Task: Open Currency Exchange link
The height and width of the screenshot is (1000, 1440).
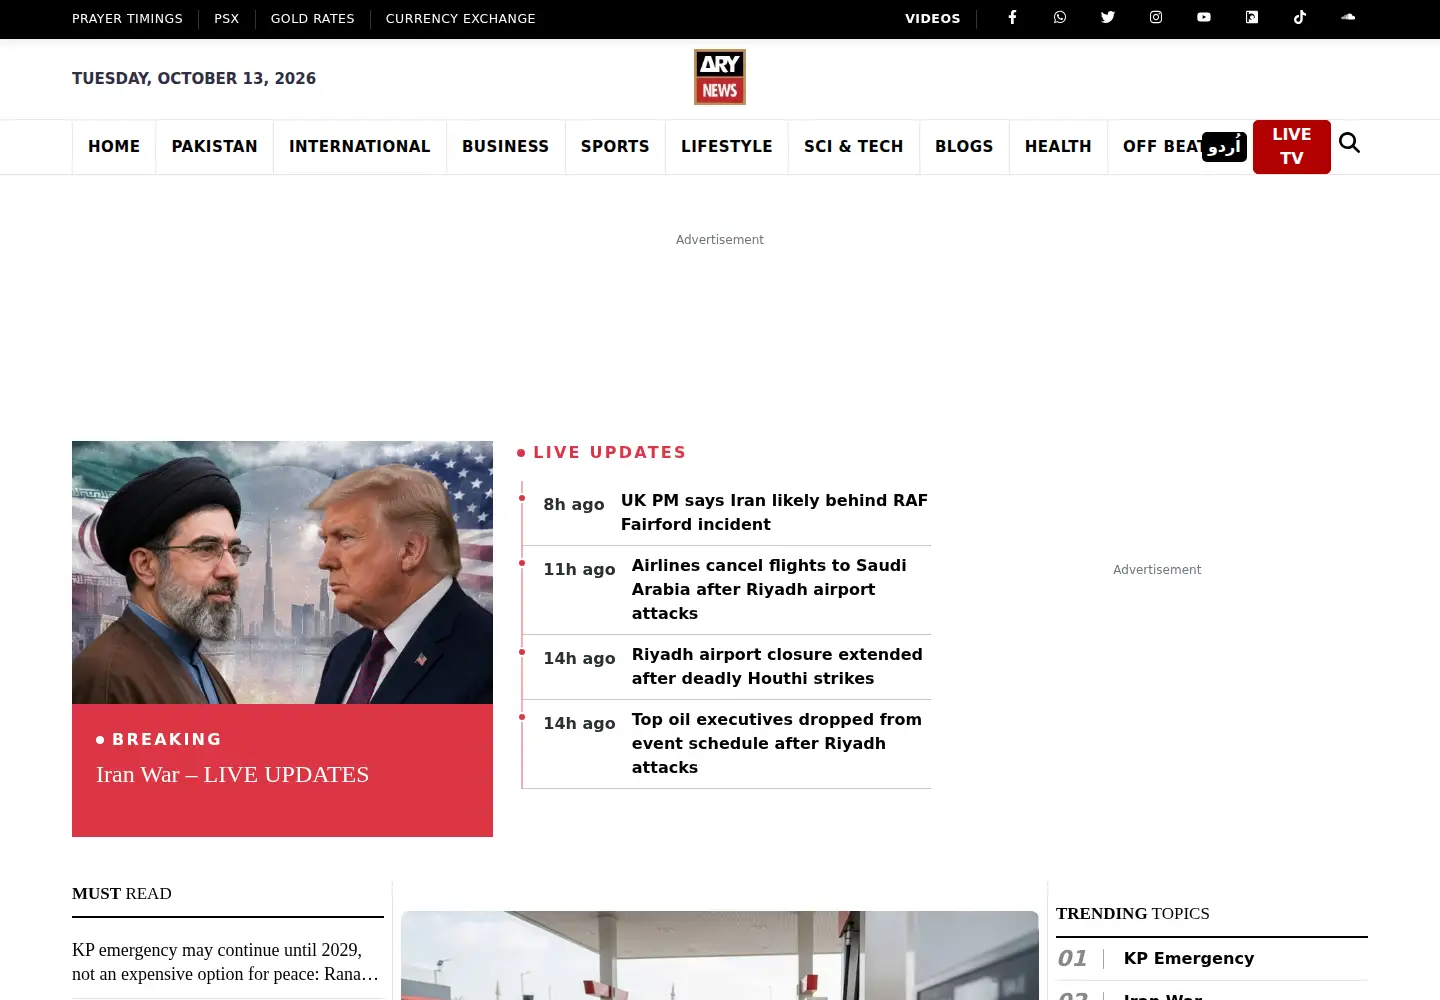Action: pyautogui.click(x=460, y=18)
